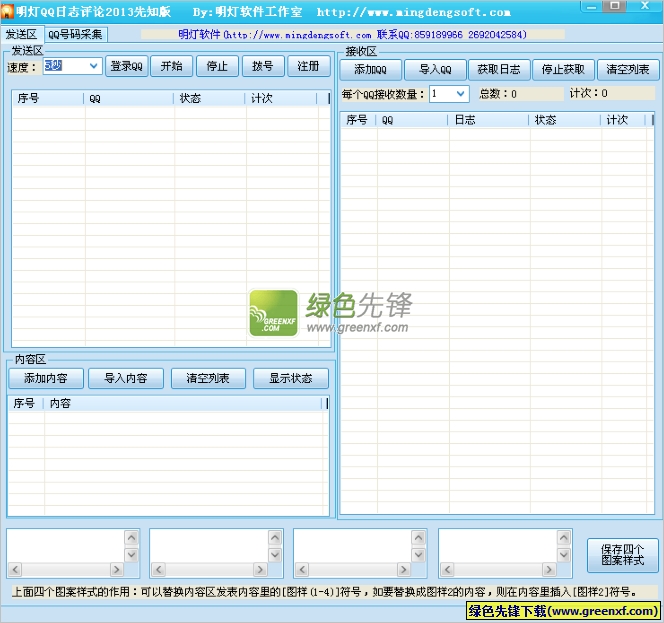Click 状态 column header in 接收区 list
The width and height of the screenshot is (664, 623).
tap(565, 120)
